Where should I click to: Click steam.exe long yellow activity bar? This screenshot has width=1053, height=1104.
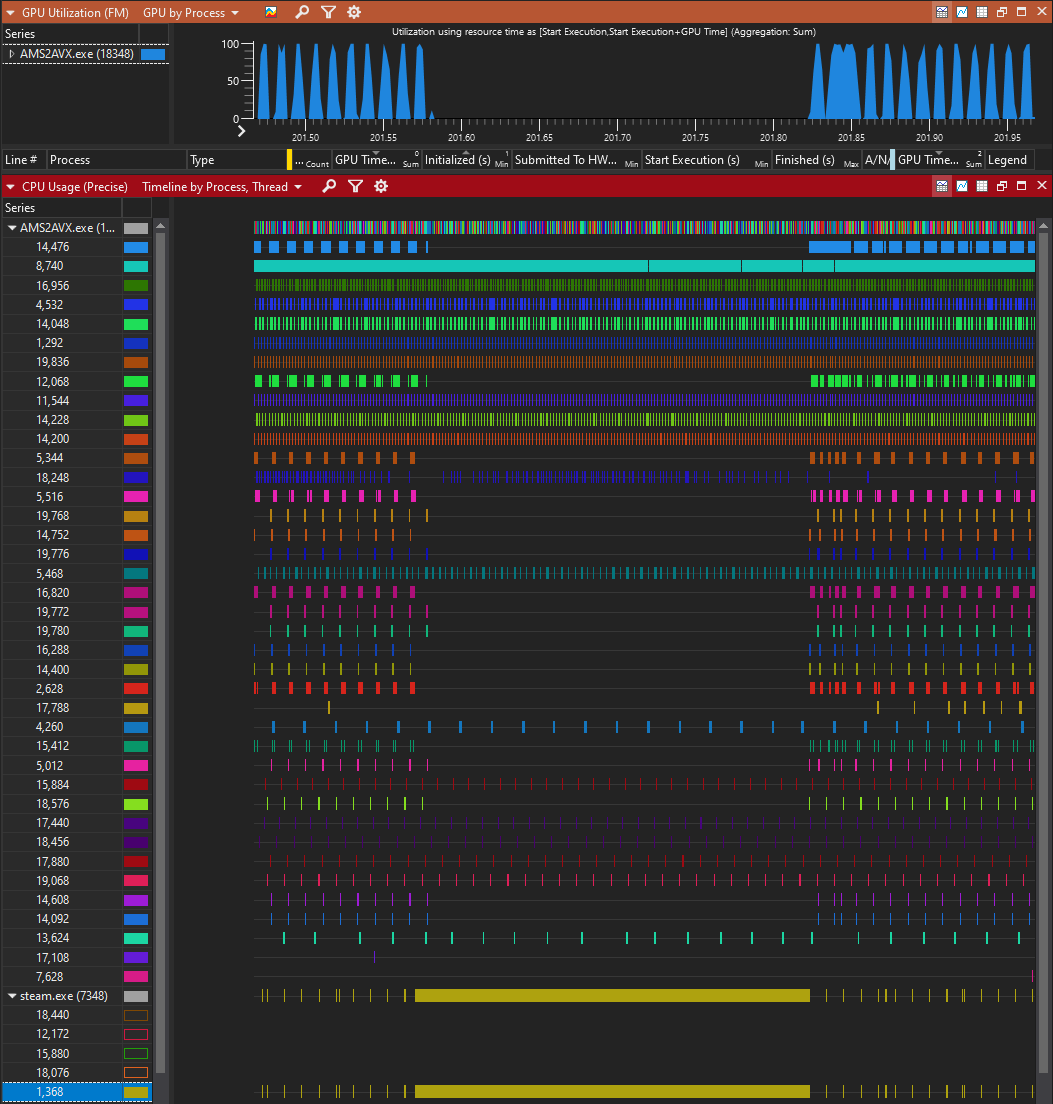(612, 996)
